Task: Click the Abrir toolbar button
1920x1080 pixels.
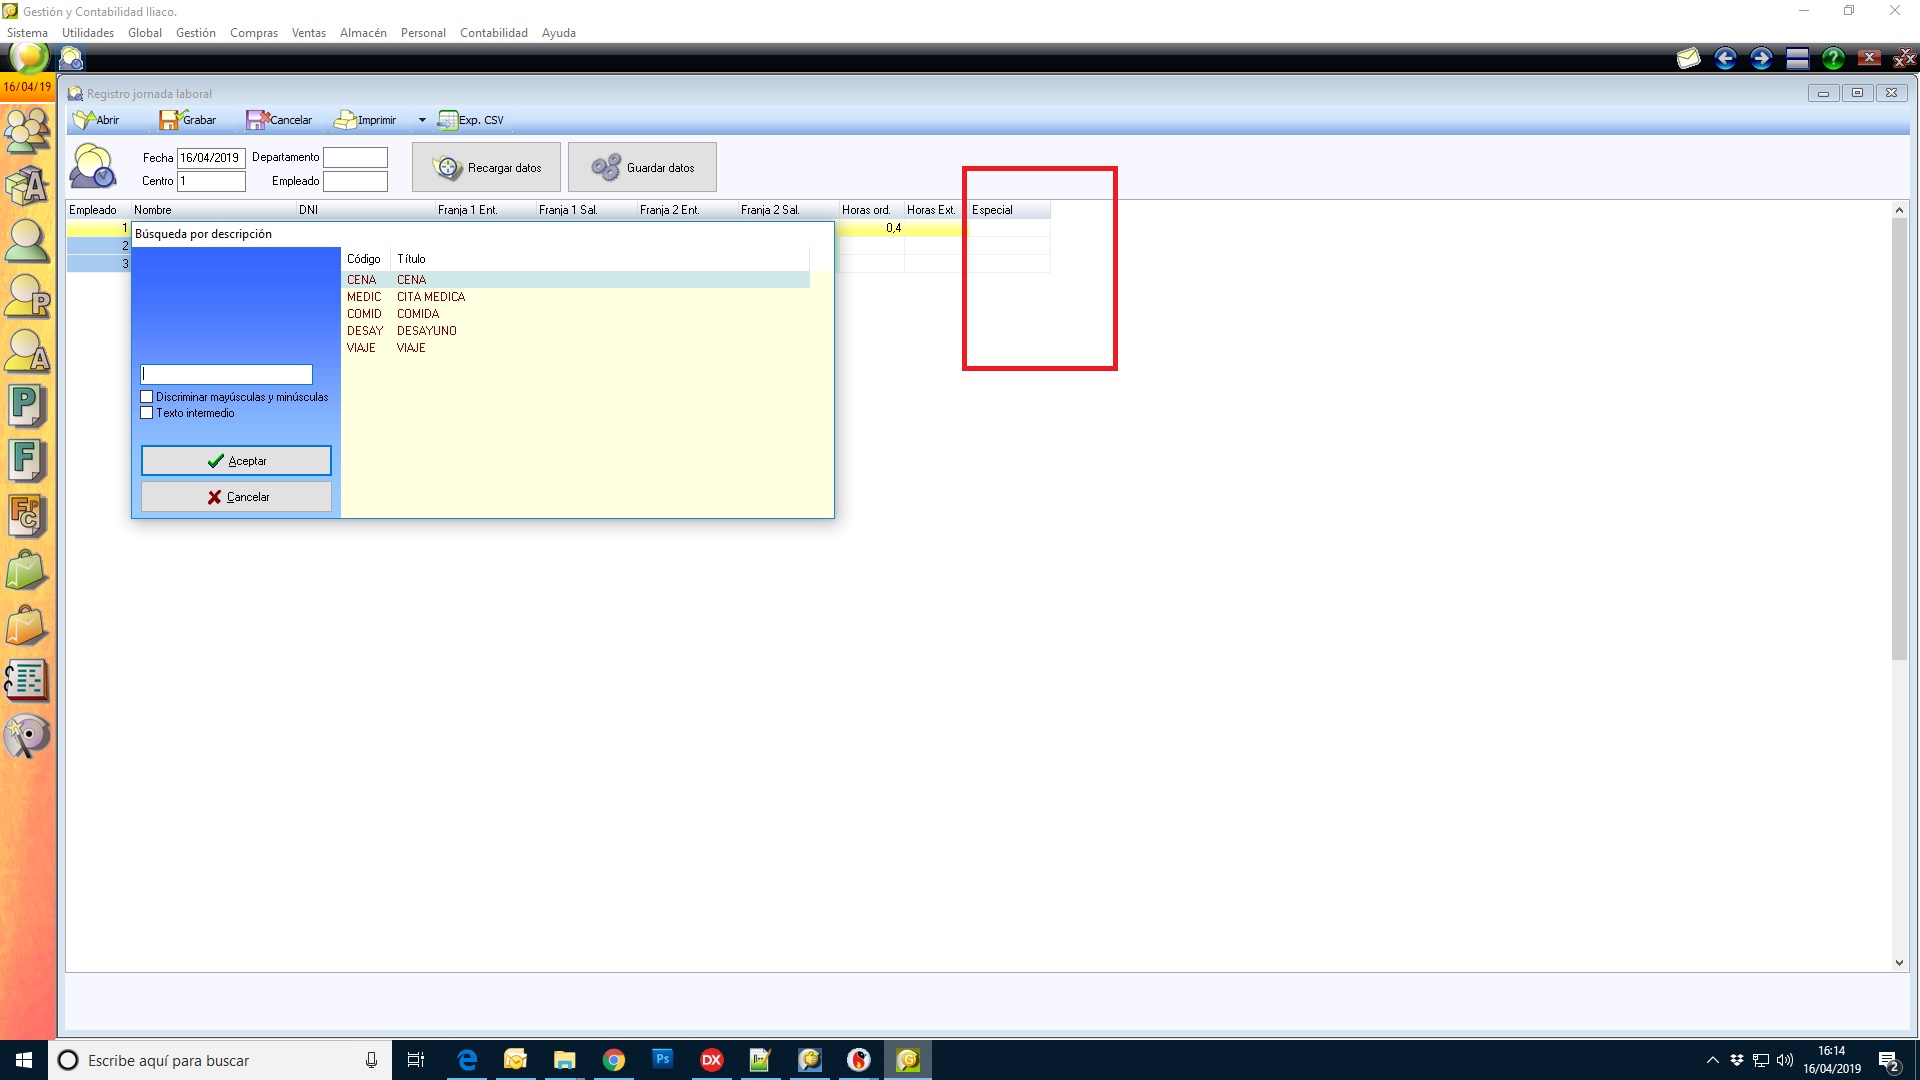Action: pos(96,120)
